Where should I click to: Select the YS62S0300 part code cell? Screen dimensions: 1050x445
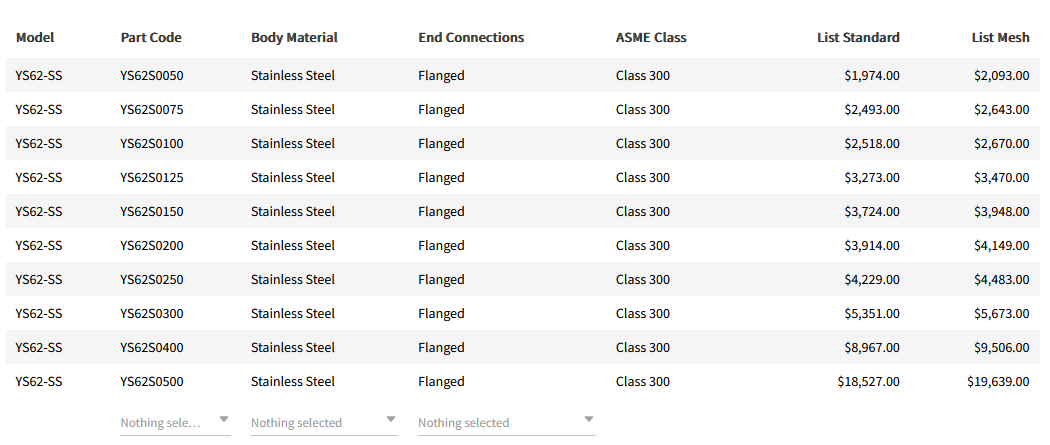152,314
